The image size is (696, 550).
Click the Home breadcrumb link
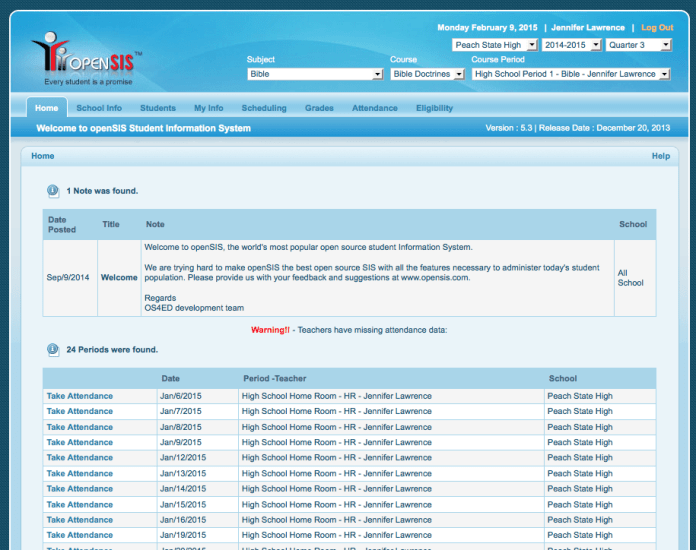click(43, 156)
